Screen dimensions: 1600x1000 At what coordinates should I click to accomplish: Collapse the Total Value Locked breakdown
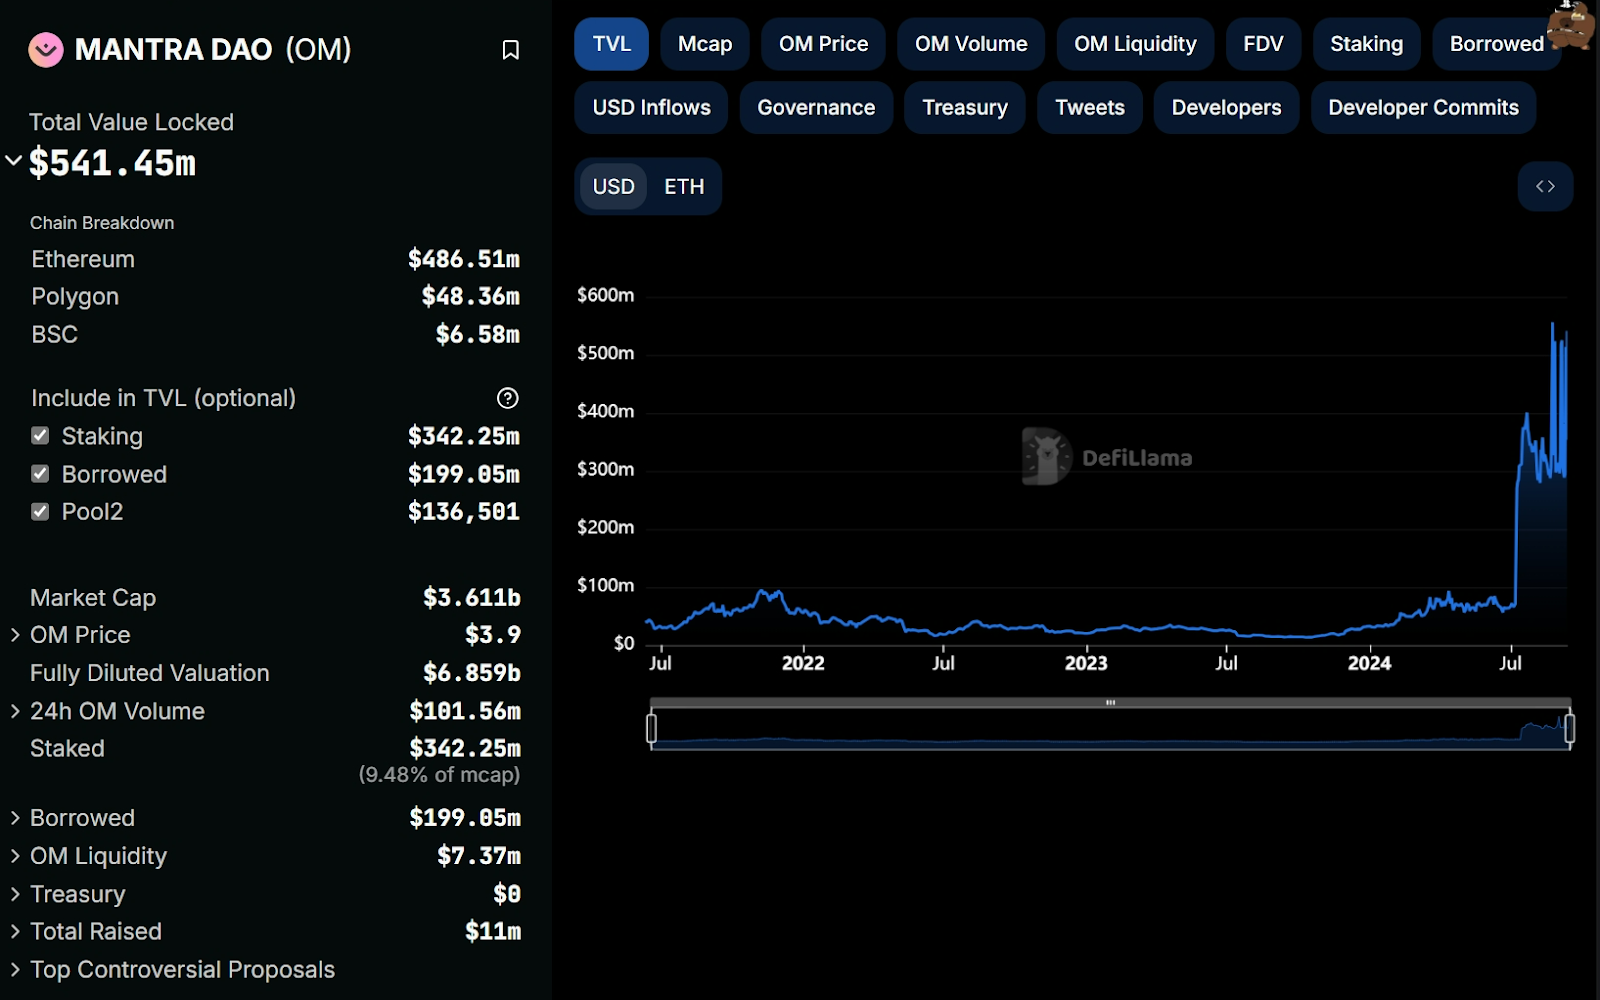point(14,160)
